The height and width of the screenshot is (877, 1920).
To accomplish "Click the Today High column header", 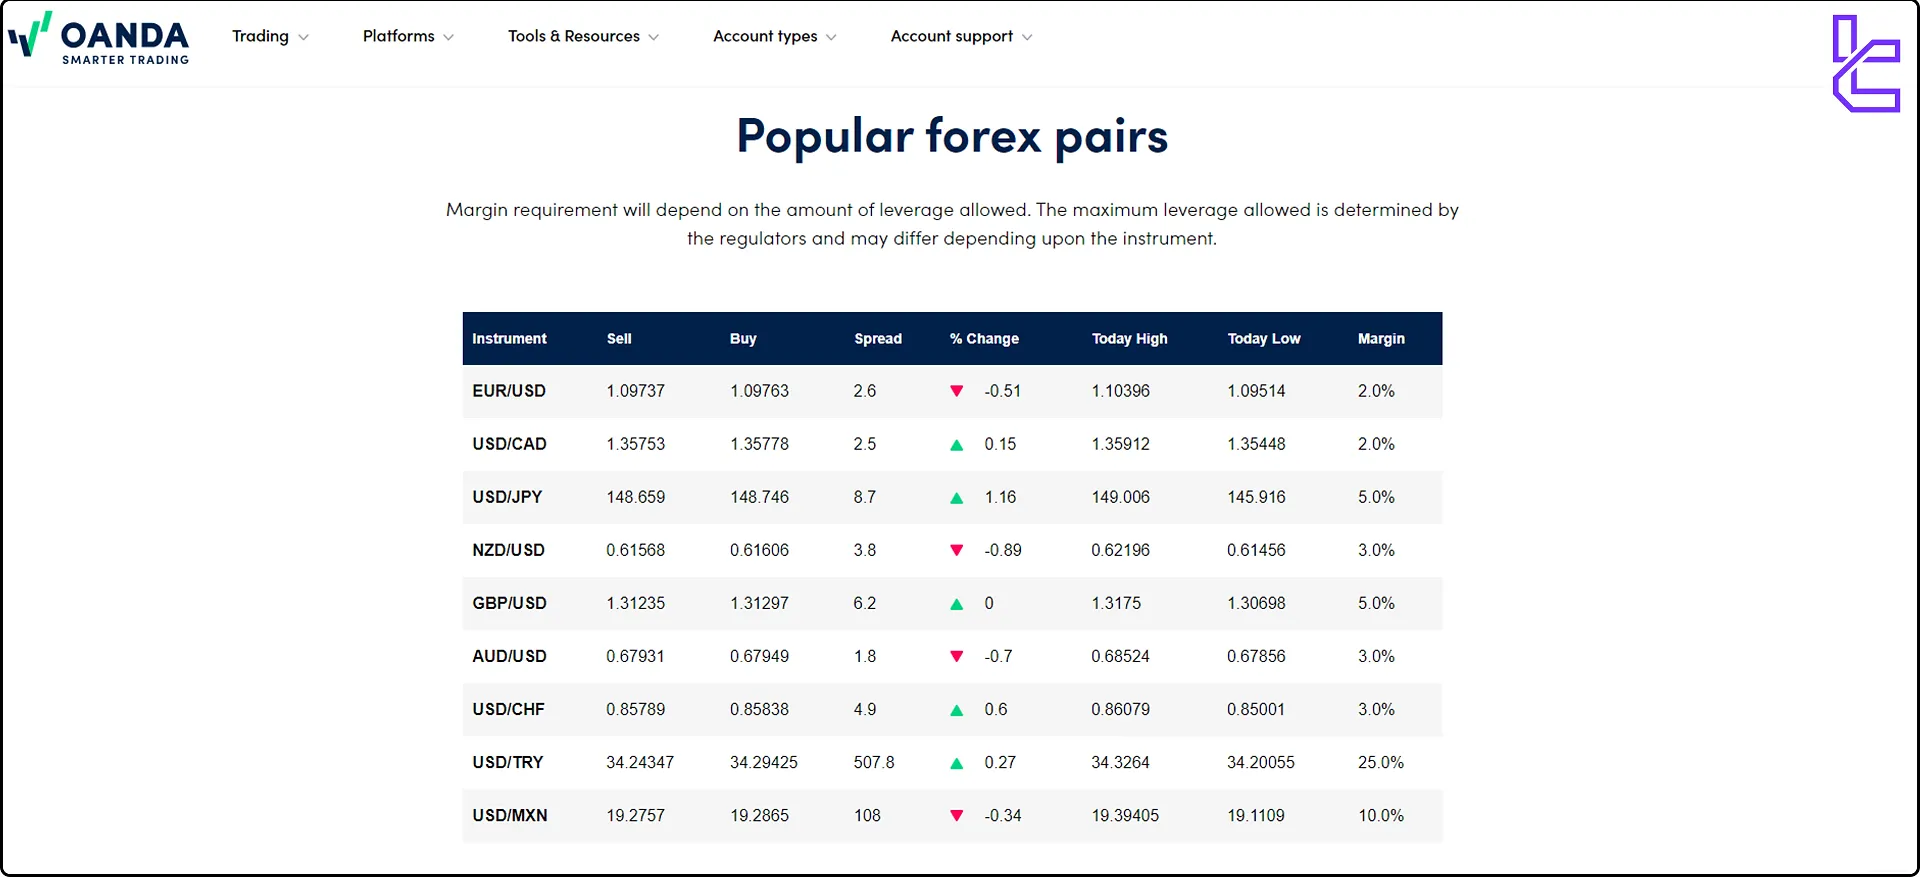I will pyautogui.click(x=1129, y=339).
